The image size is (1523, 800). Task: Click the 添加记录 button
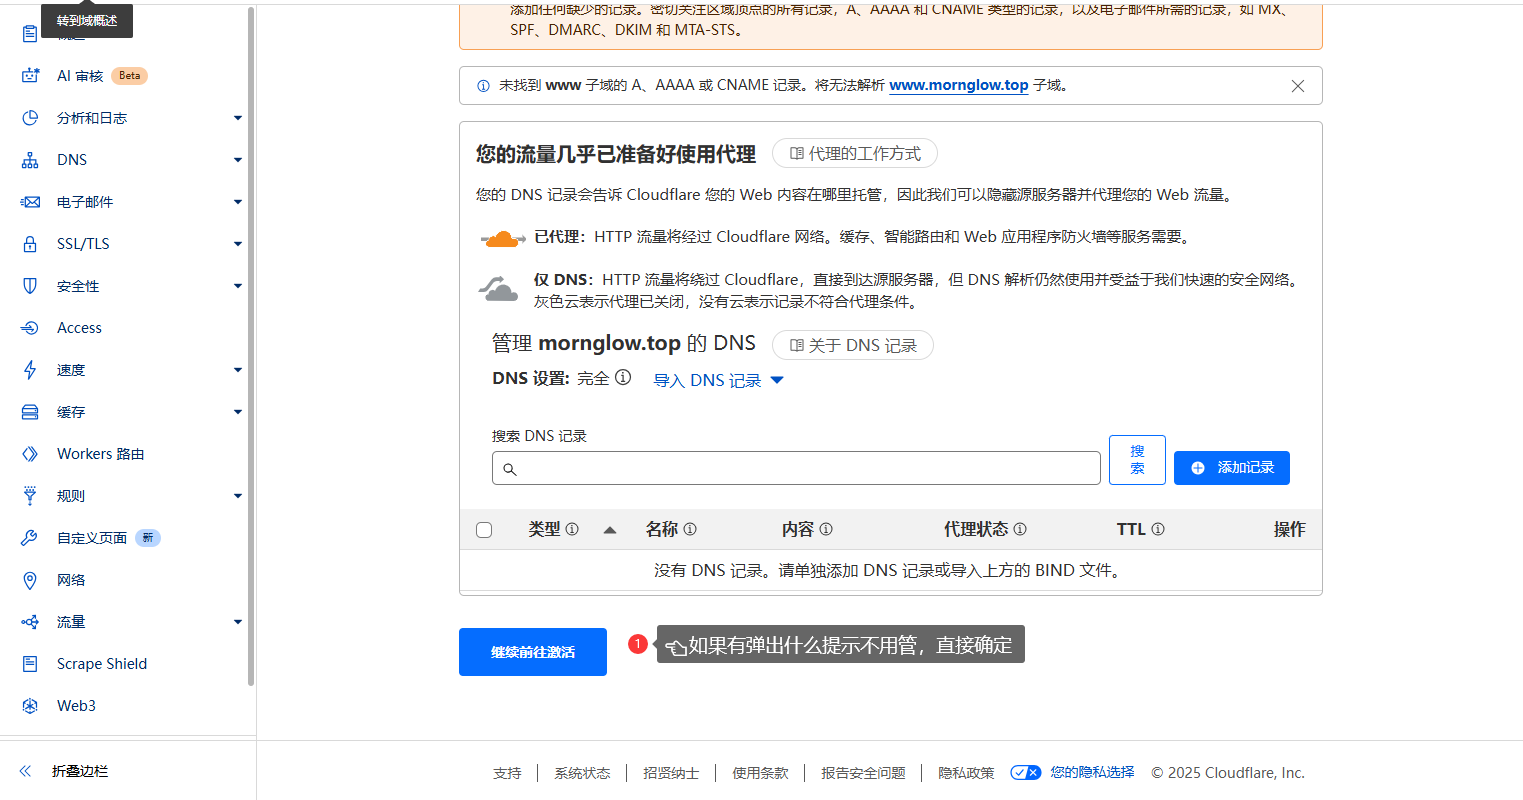coord(1231,467)
